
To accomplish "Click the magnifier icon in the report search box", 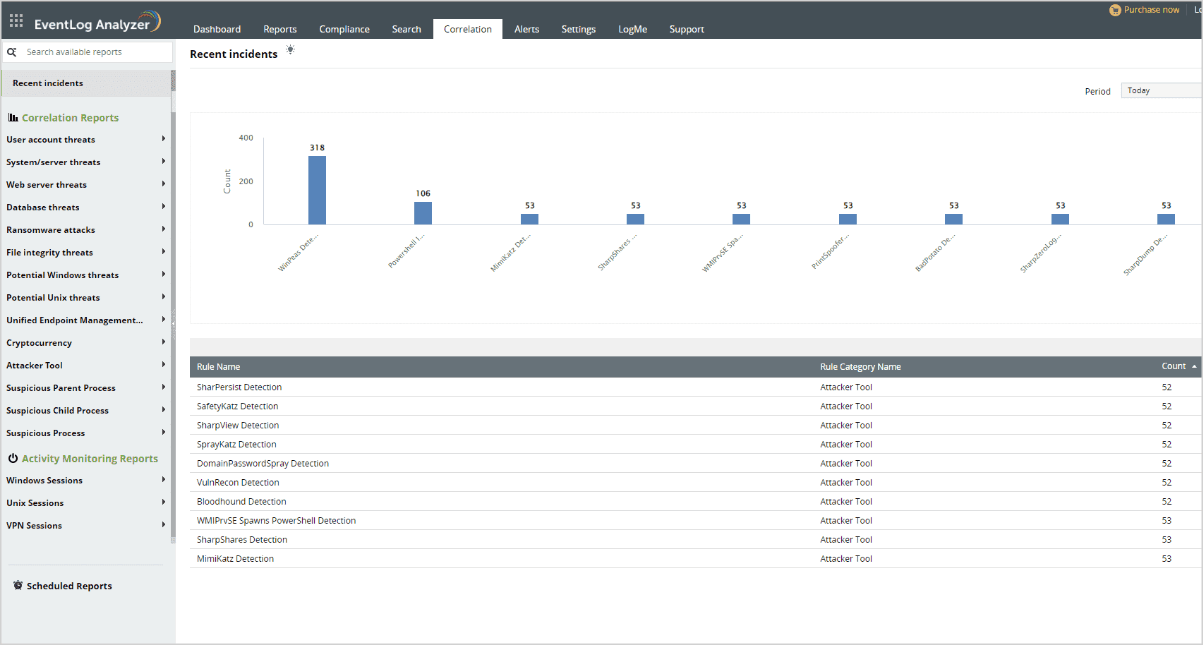I will (x=11, y=51).
